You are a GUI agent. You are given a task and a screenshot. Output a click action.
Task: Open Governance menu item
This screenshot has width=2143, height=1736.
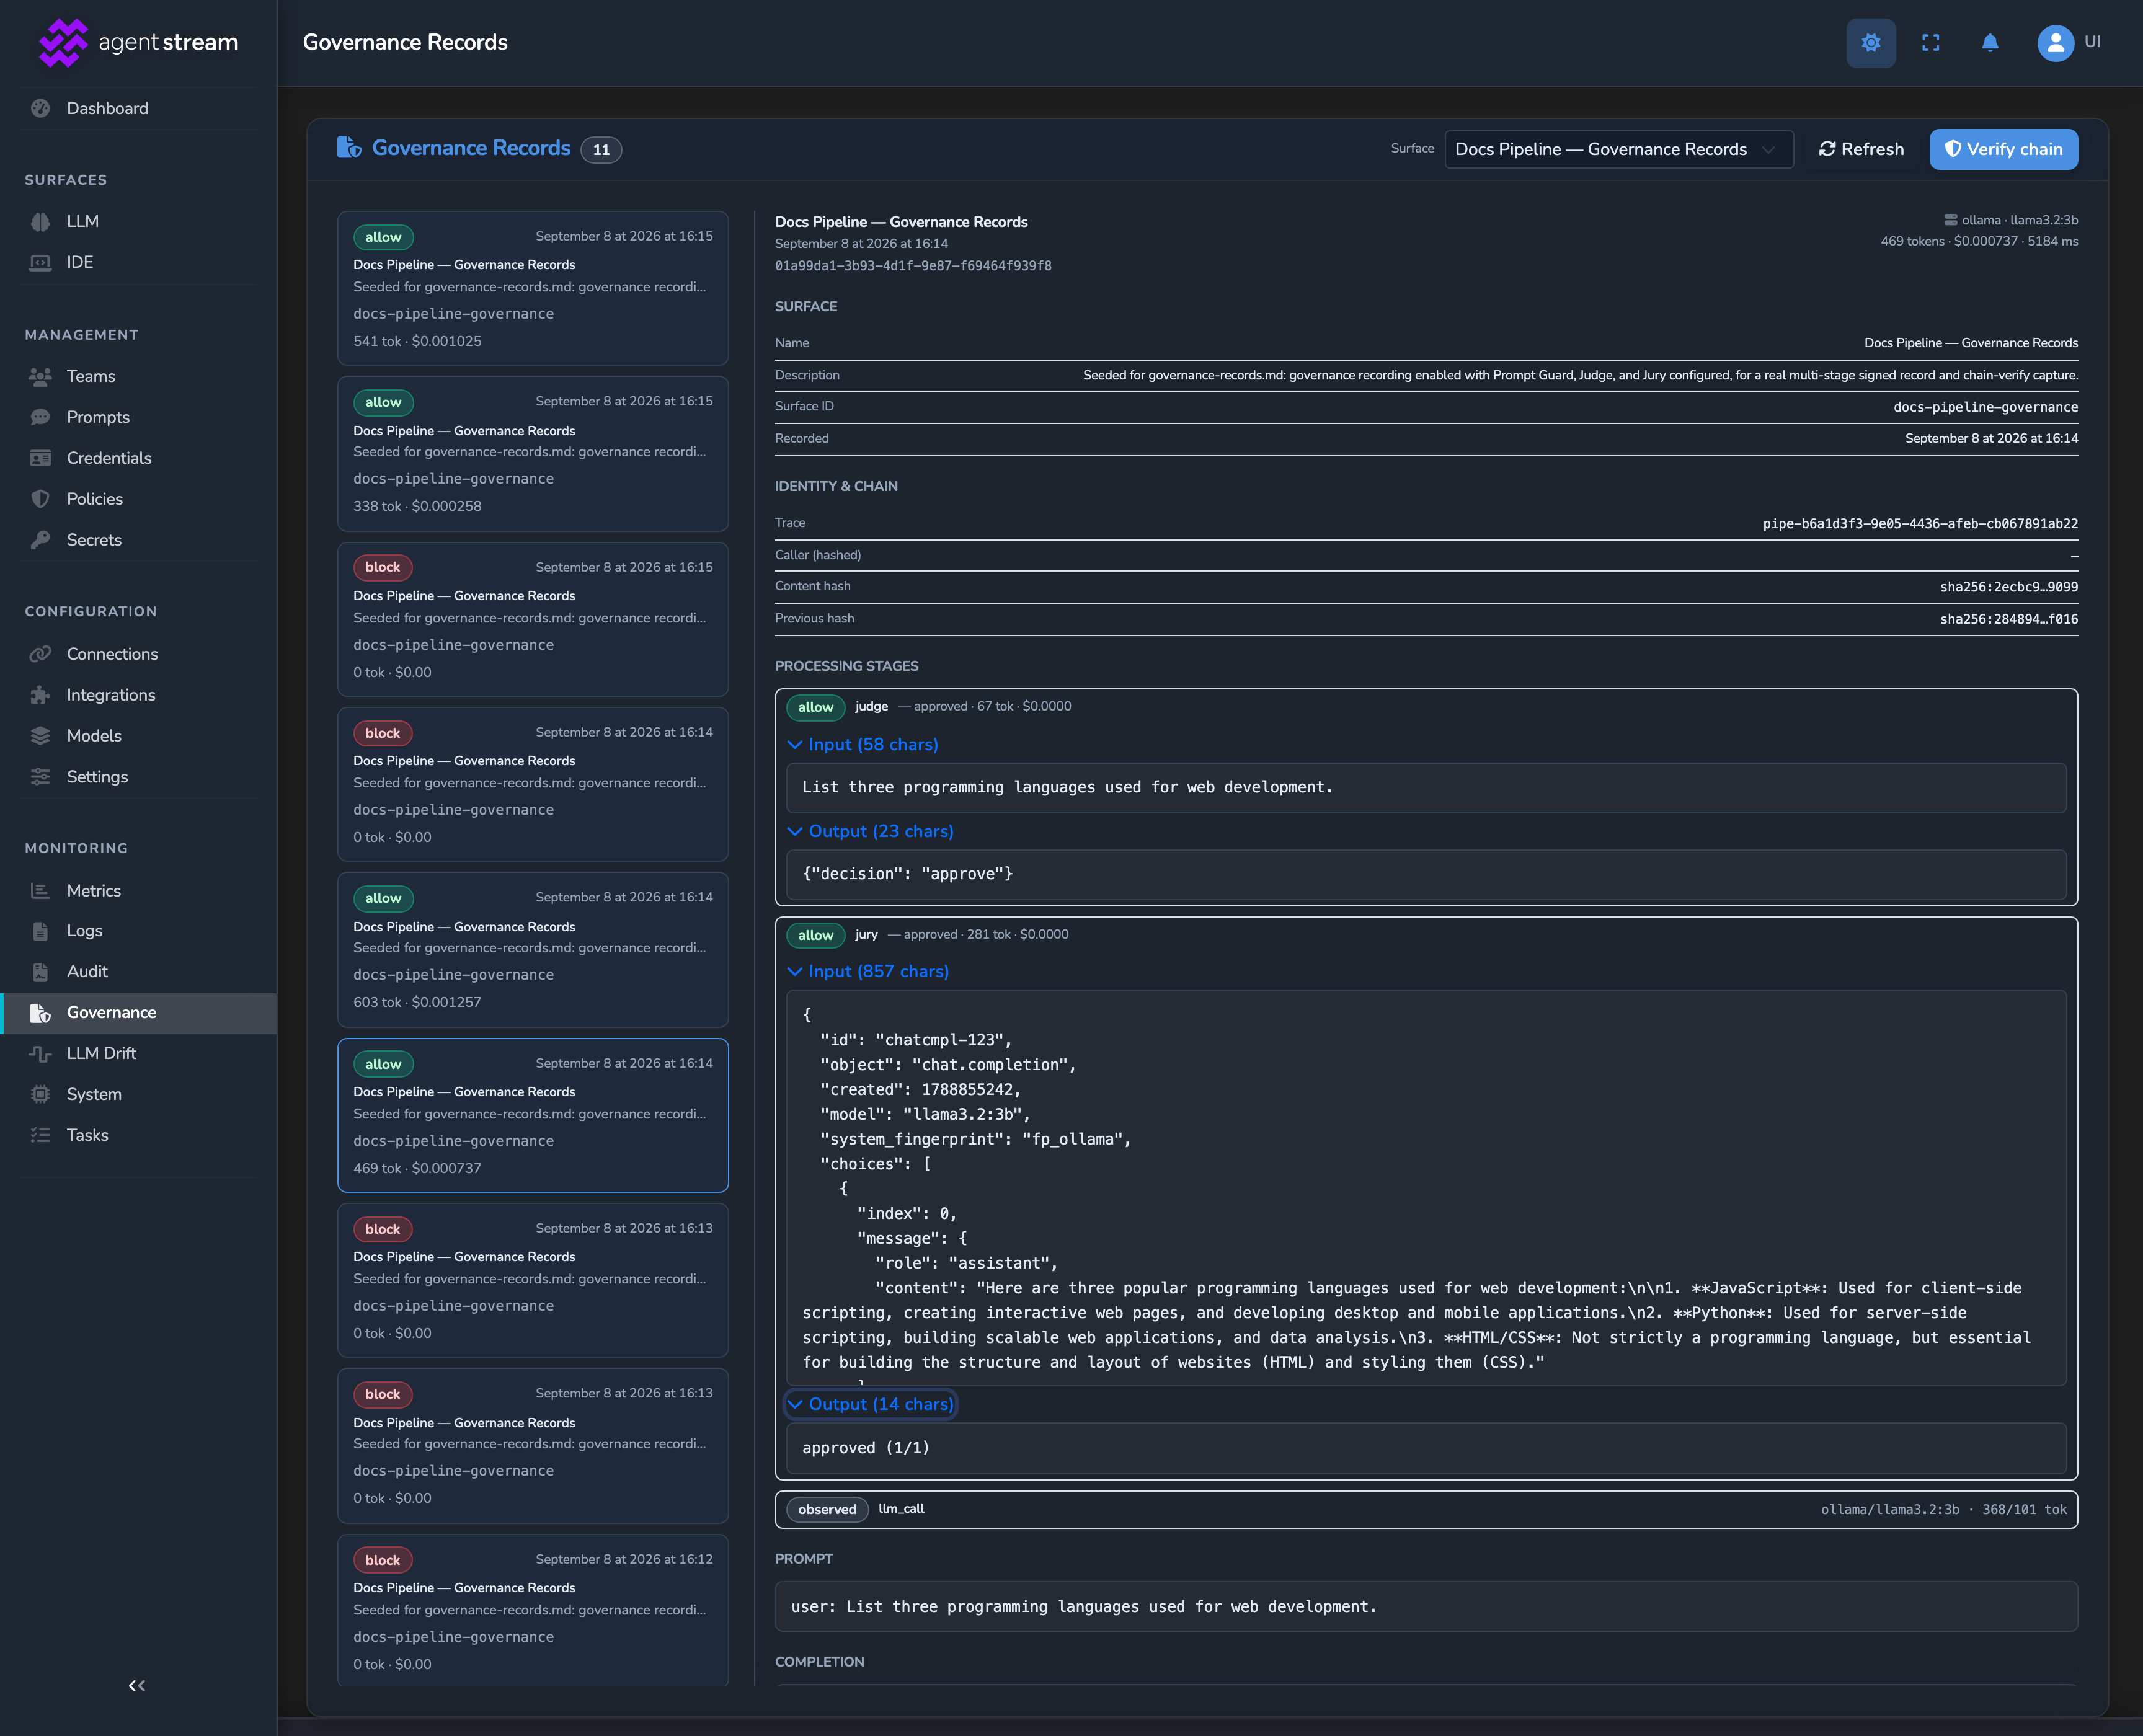click(x=138, y=1013)
